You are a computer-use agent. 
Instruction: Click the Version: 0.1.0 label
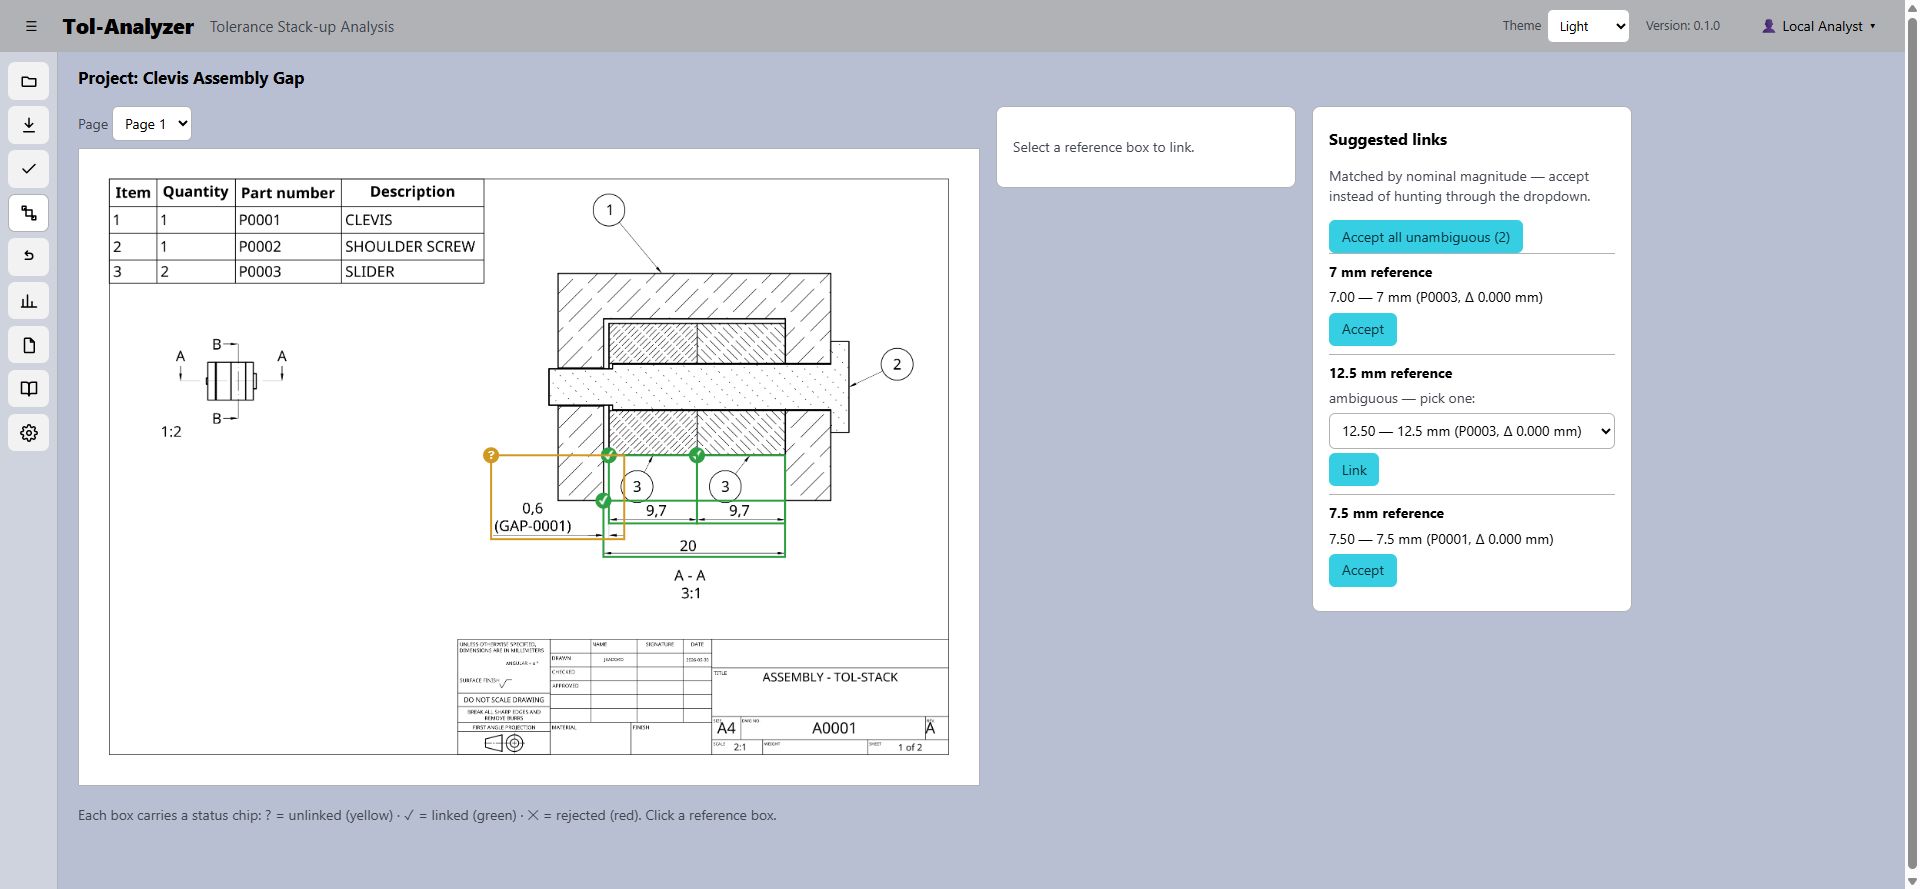(1683, 26)
